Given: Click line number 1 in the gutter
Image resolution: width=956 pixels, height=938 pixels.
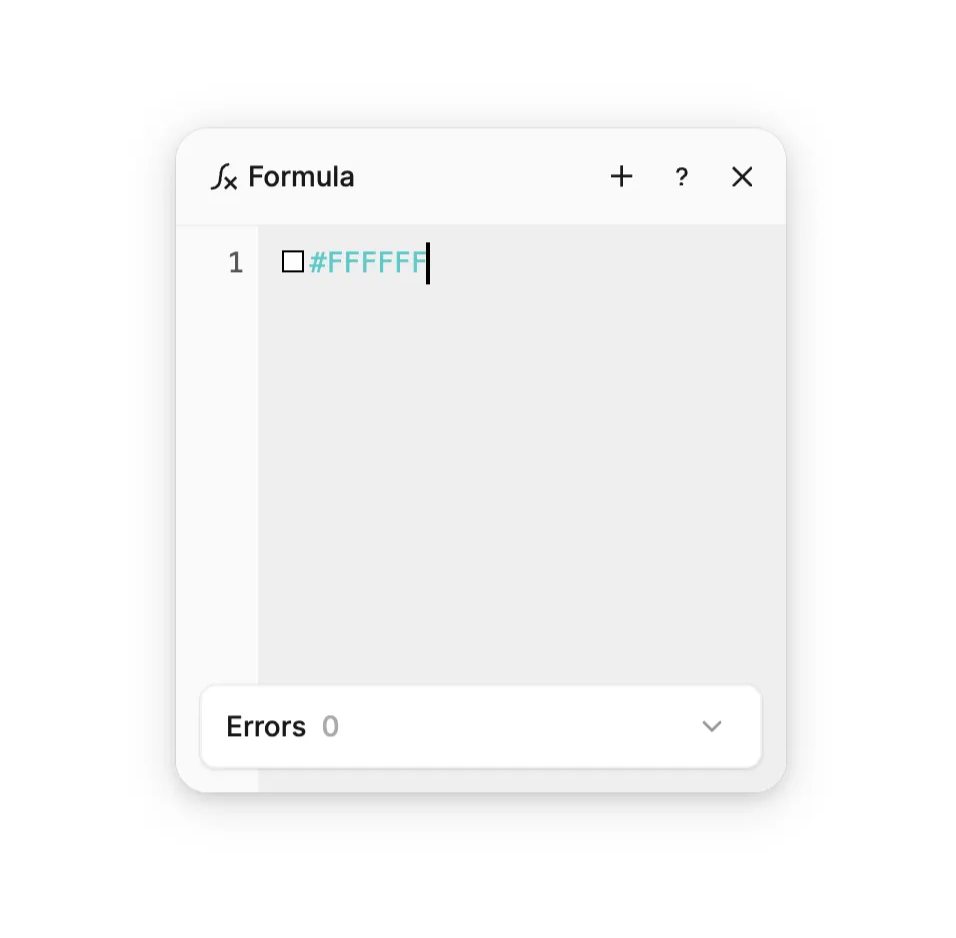Looking at the screenshot, I should pos(237,262).
